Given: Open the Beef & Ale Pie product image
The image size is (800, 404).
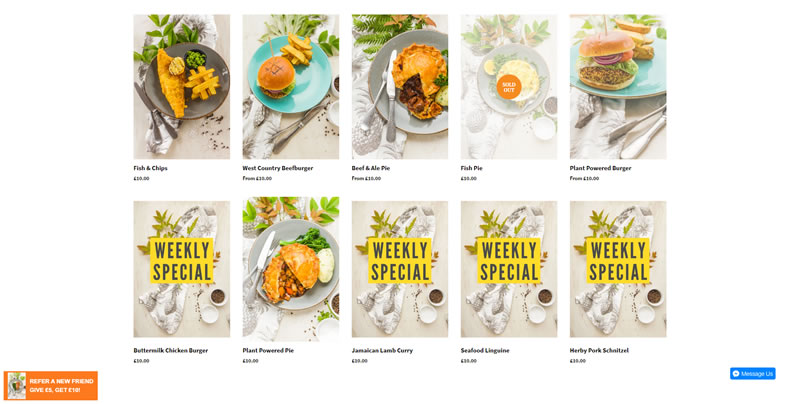Looking at the screenshot, I should 400,87.
